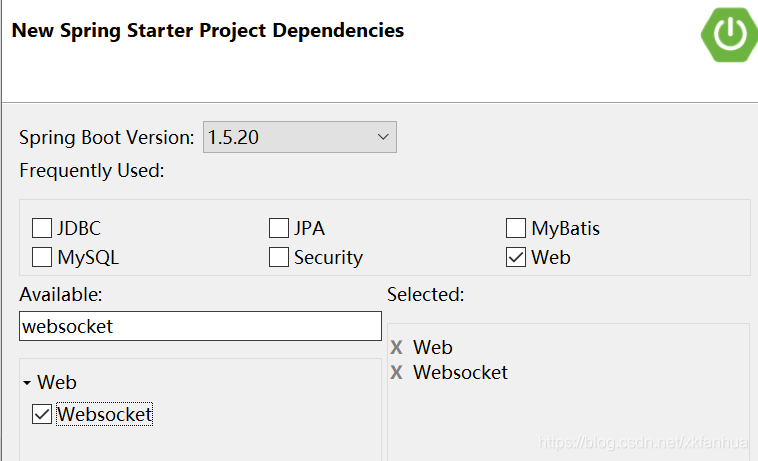Enable the JDBC checkbox
Screen dimensions: 758x461
coord(42,228)
